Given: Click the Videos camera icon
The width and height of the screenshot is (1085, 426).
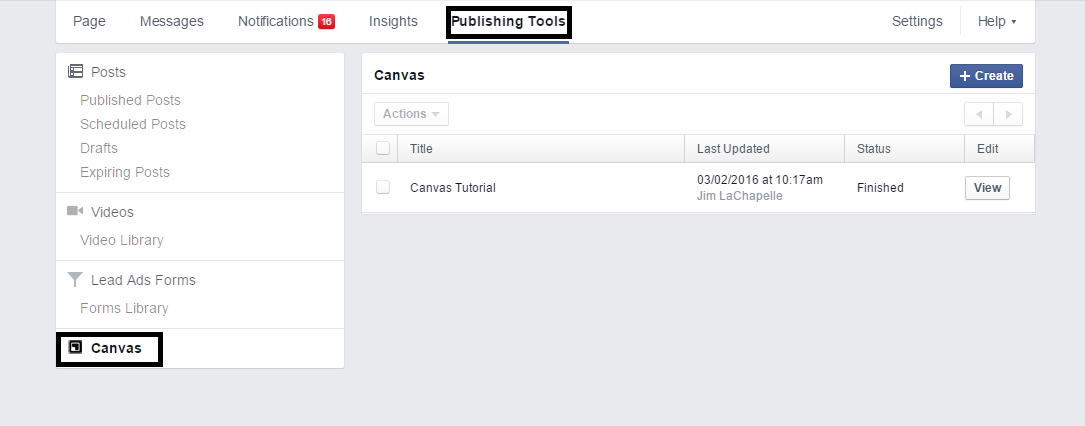Looking at the screenshot, I should click(x=75, y=211).
